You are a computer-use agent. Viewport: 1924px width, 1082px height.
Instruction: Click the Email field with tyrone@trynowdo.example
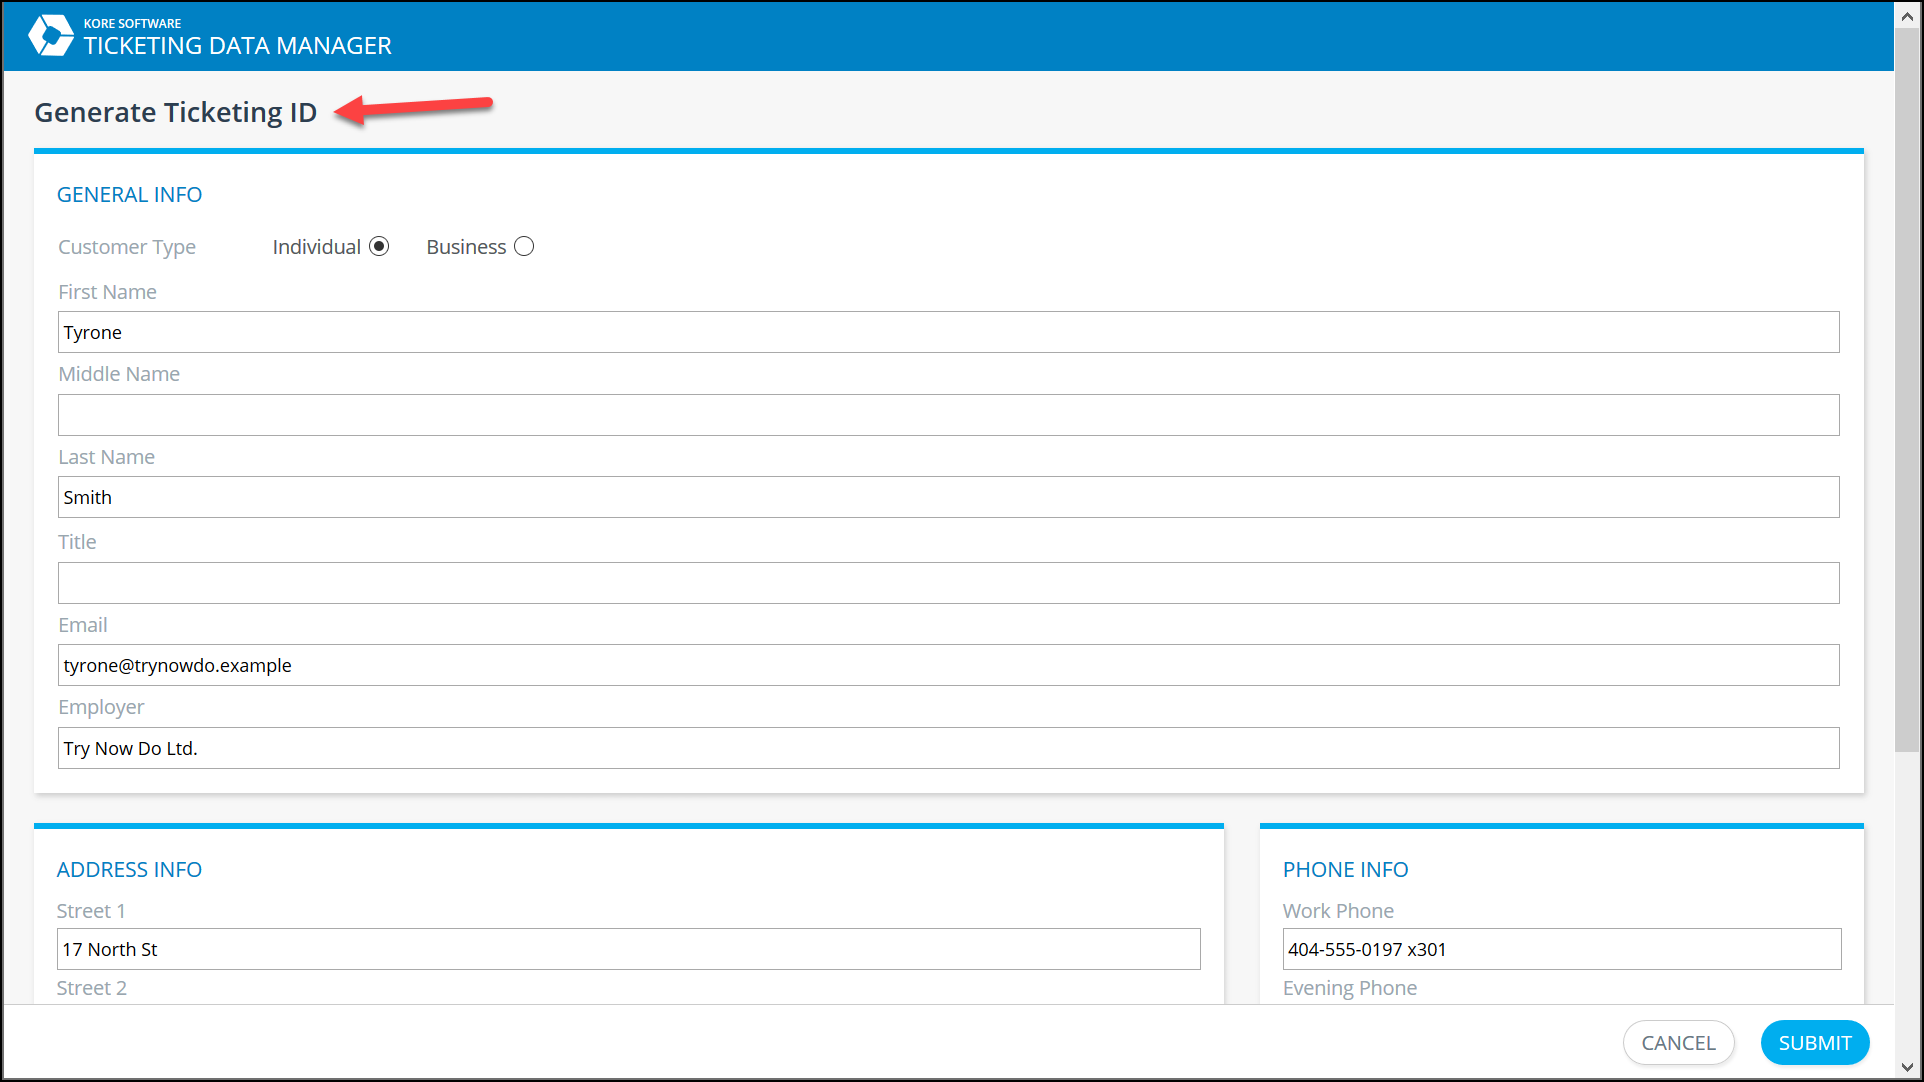(948, 665)
